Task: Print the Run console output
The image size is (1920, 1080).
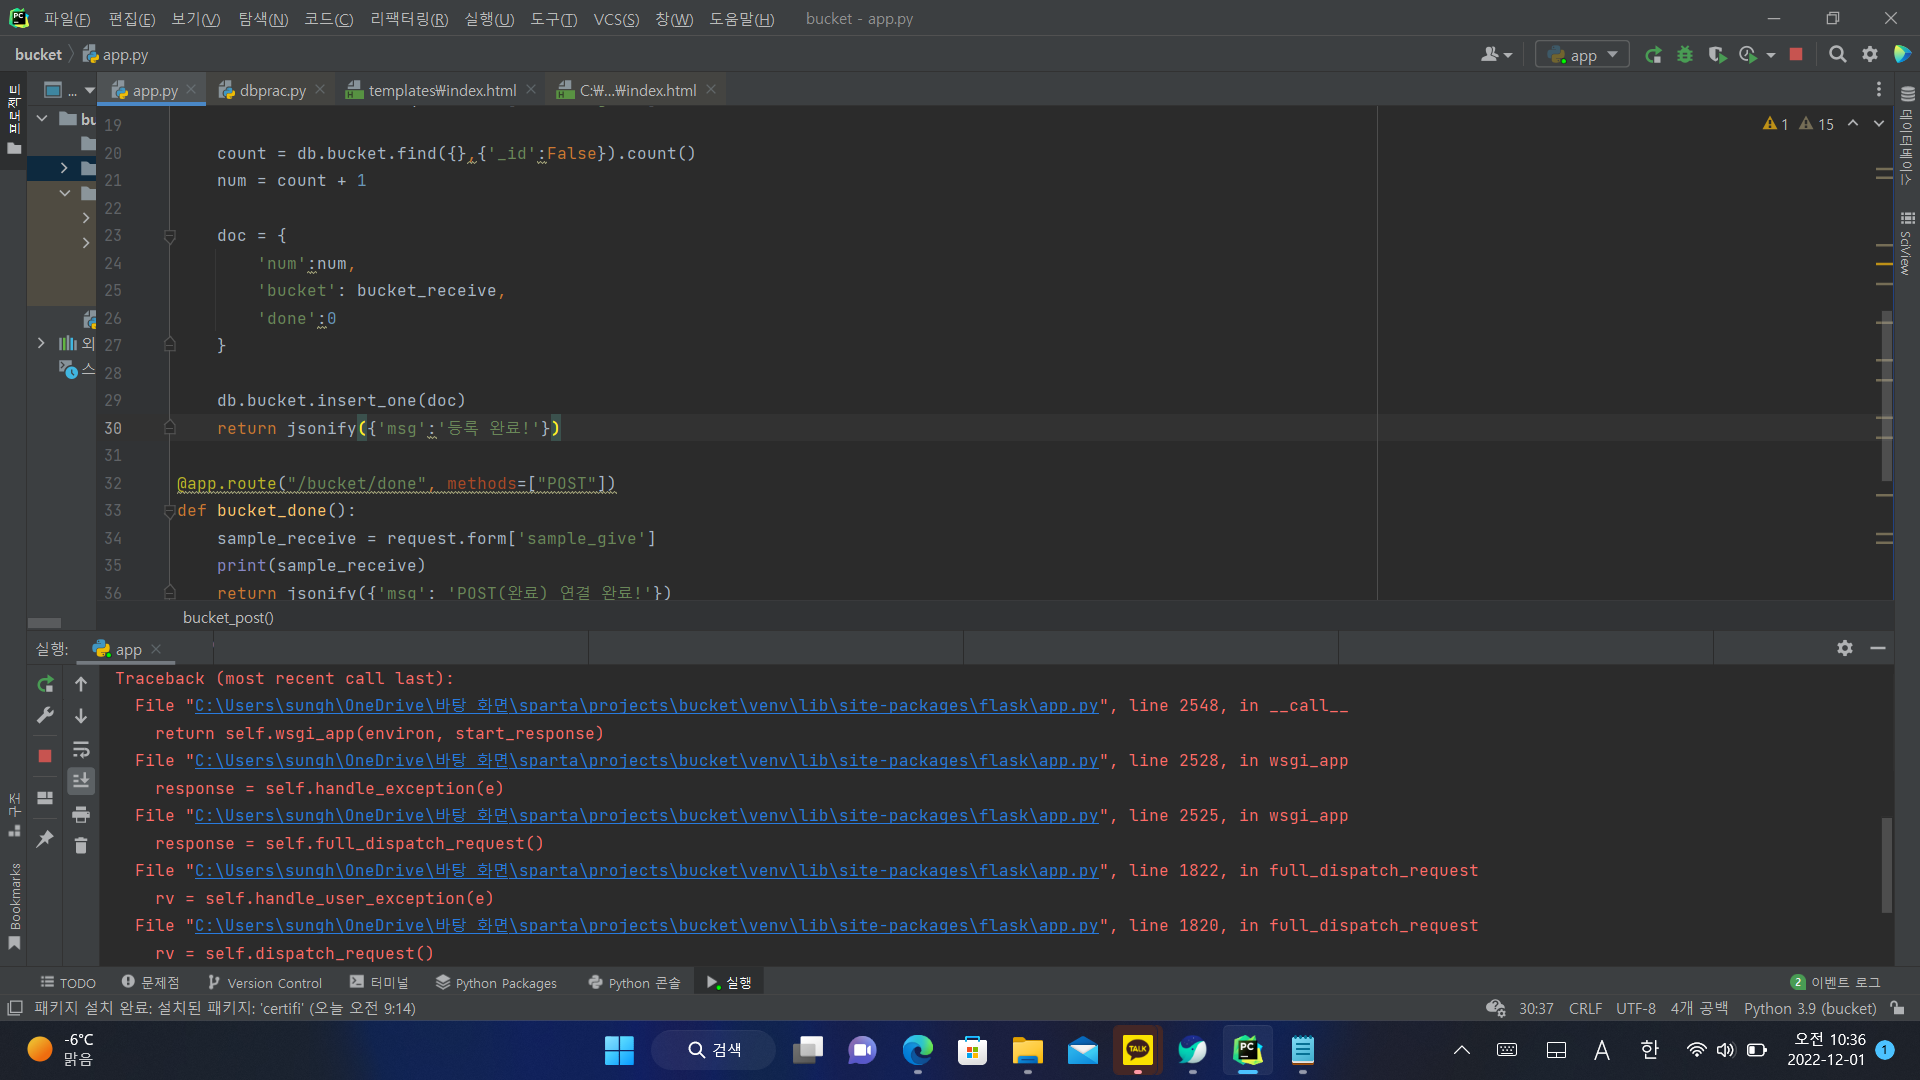Action: (x=81, y=814)
